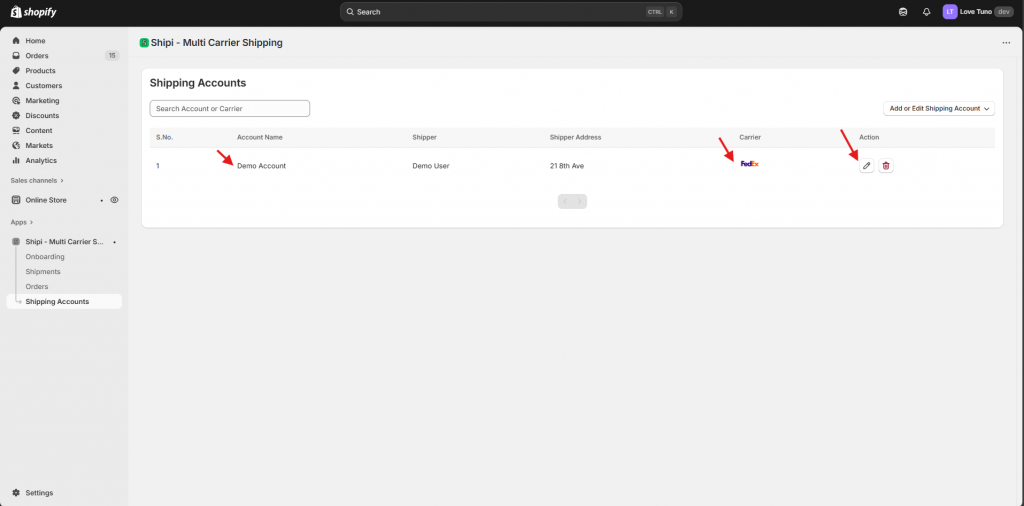Click the pencil edit icon for Demo Account
The width and height of the screenshot is (1024, 506).
(x=867, y=166)
